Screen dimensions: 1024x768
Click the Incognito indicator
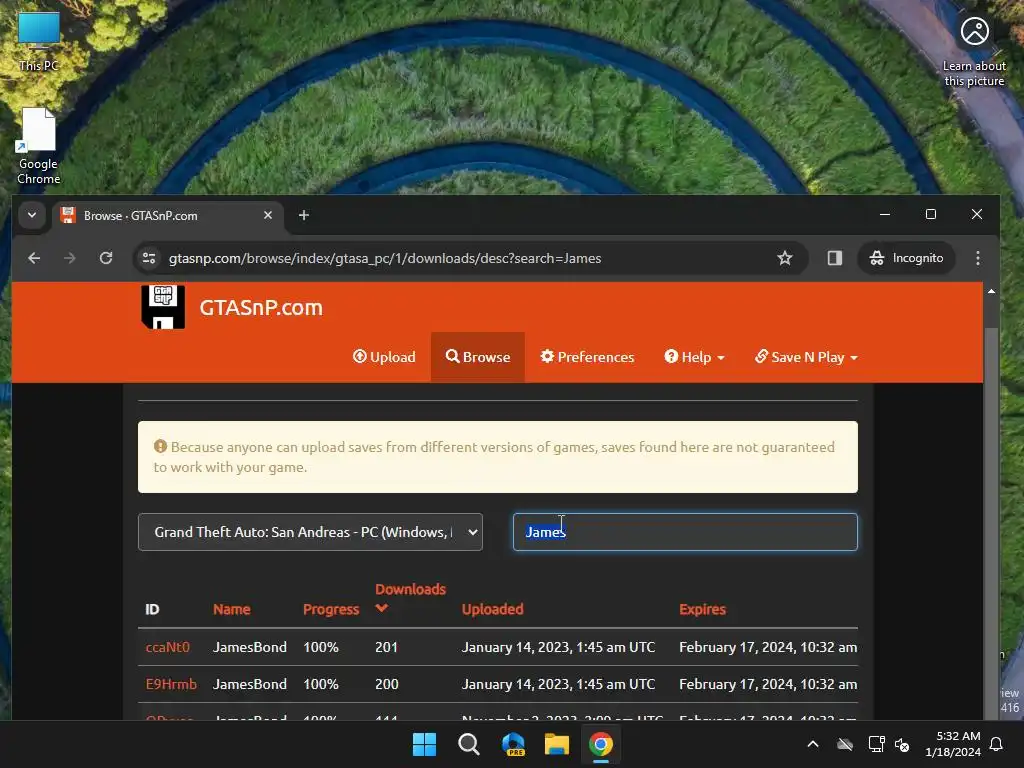(x=906, y=258)
